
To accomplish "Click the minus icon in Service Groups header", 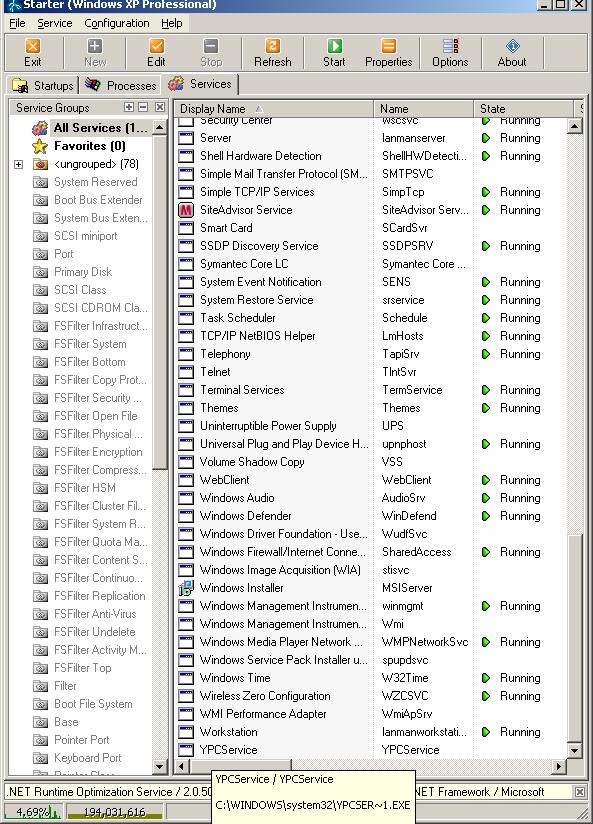I will [143, 107].
